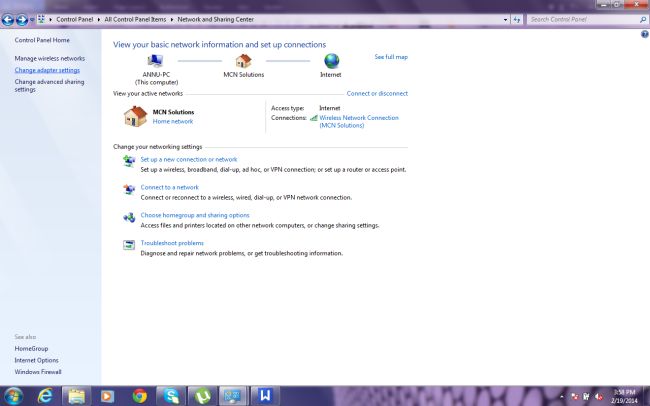Open the Windows Start menu
650x406 pixels.
tap(13, 396)
